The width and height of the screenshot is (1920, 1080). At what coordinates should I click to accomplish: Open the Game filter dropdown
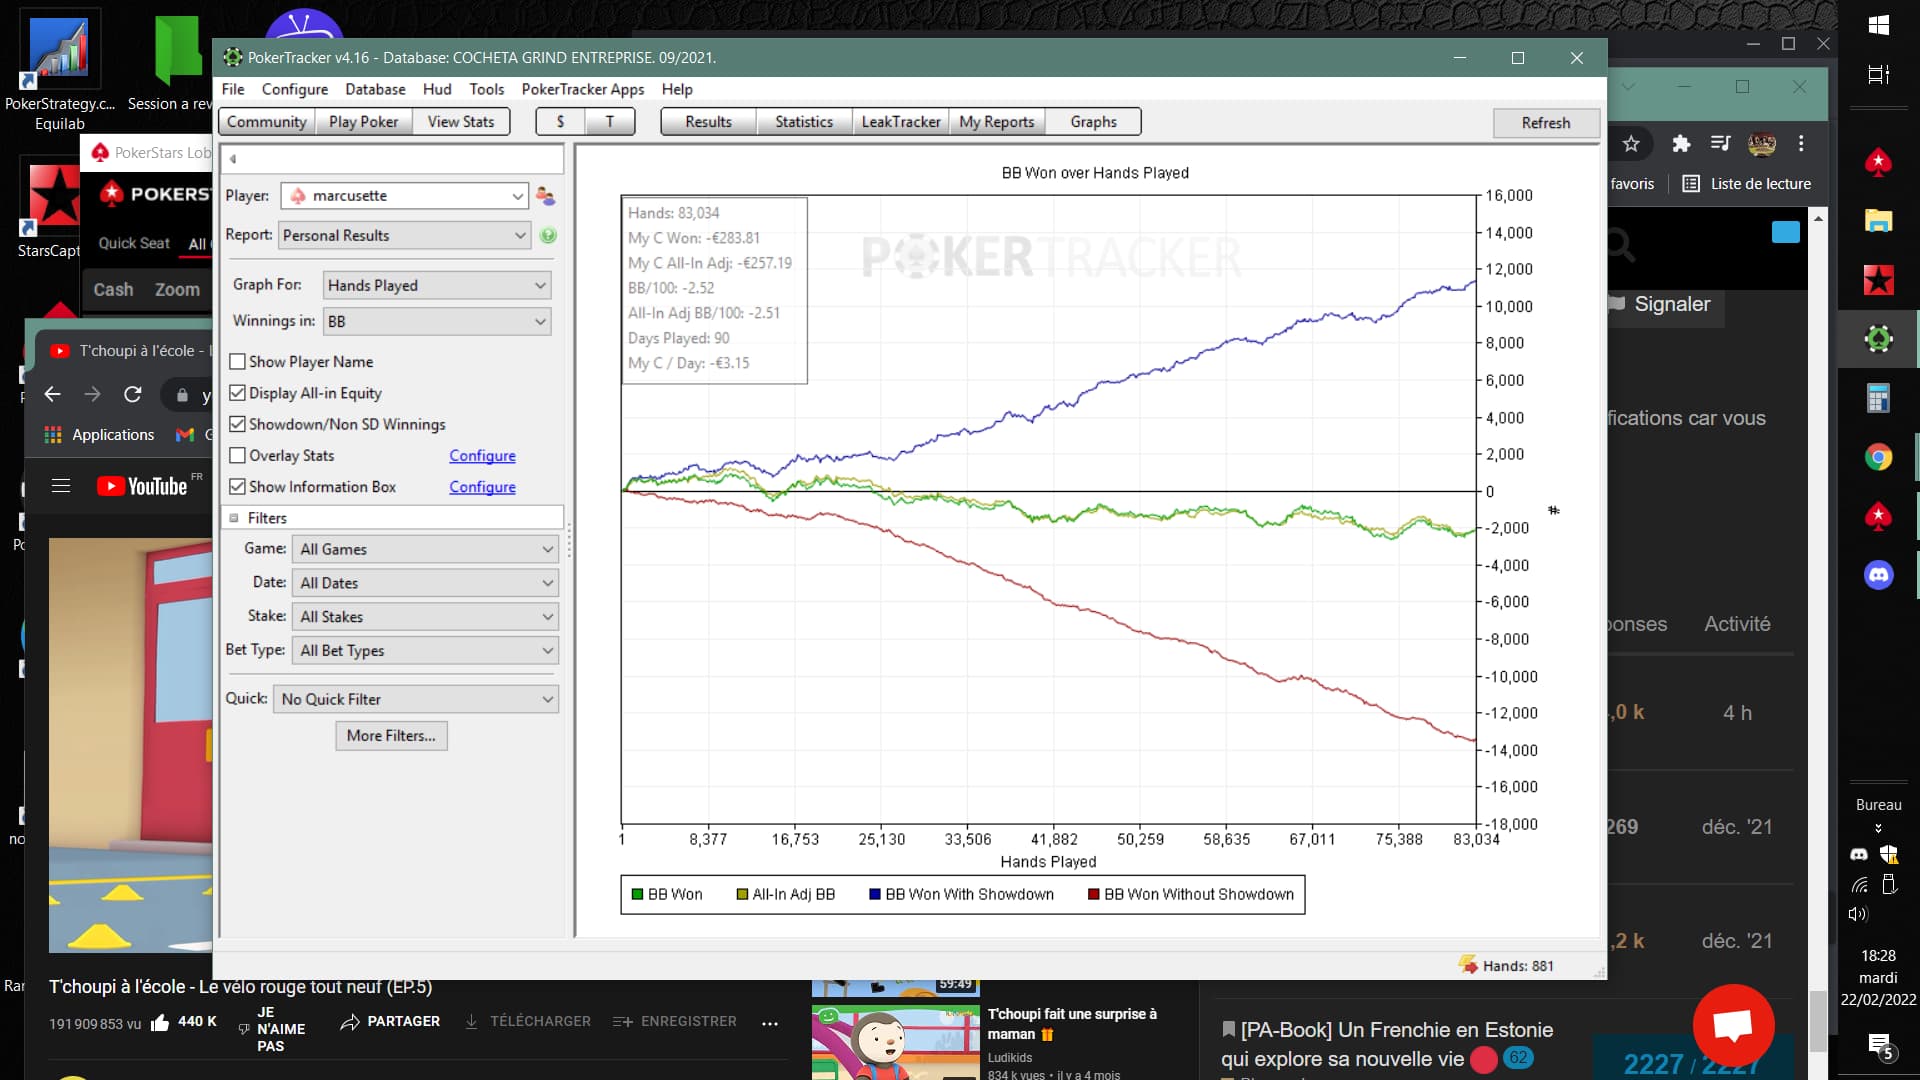425,549
